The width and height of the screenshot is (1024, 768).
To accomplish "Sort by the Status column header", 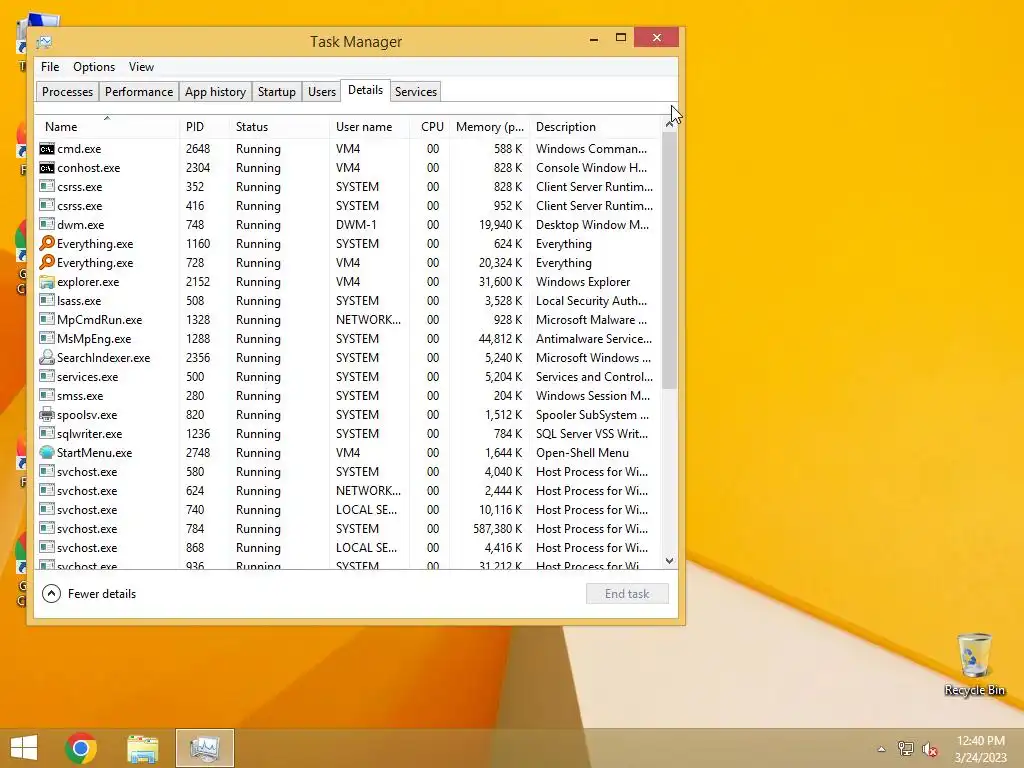I will (280, 127).
